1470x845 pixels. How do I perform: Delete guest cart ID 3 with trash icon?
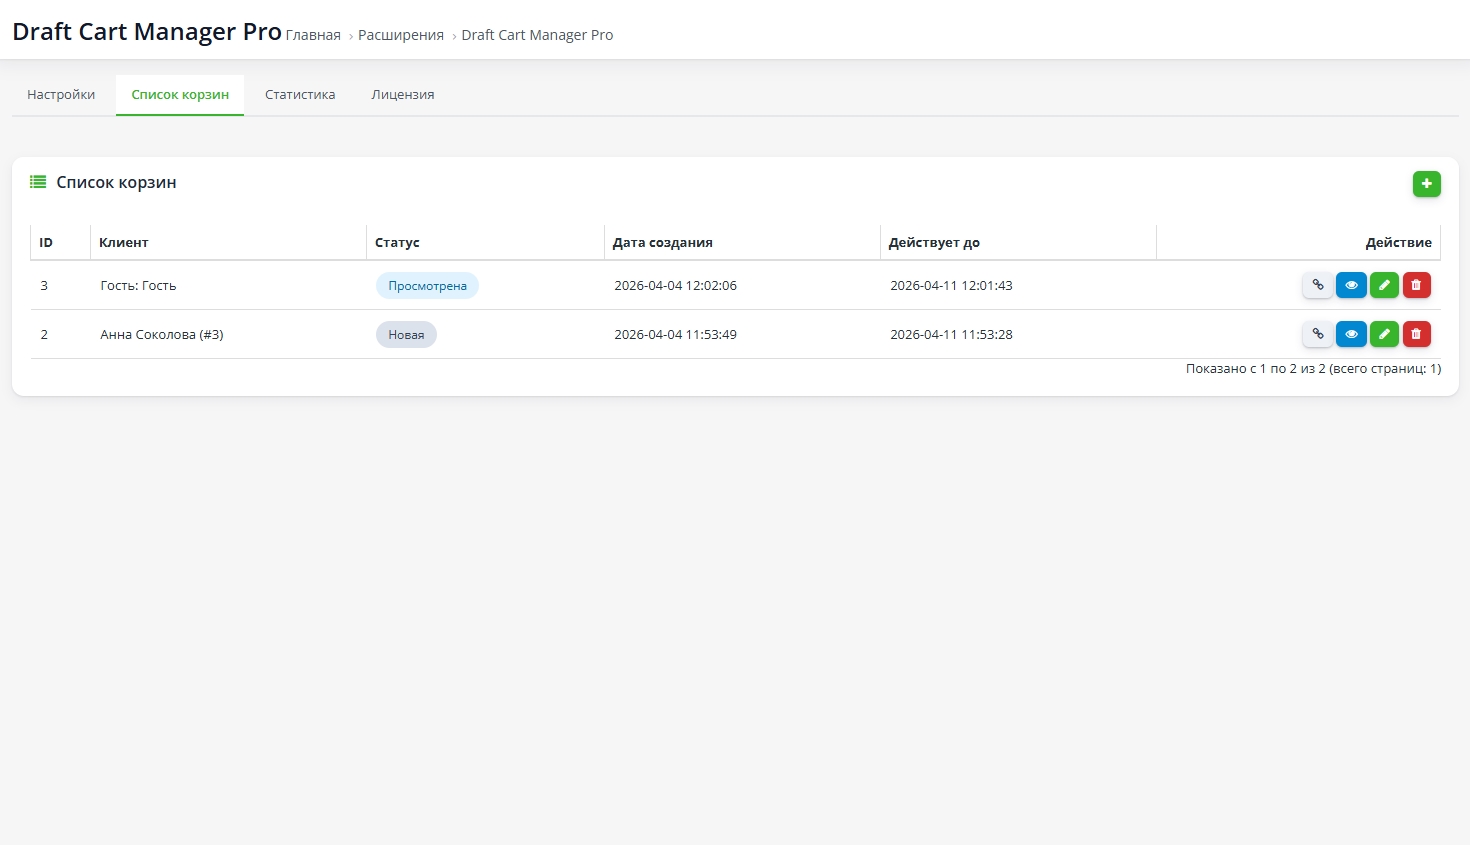pyautogui.click(x=1416, y=285)
